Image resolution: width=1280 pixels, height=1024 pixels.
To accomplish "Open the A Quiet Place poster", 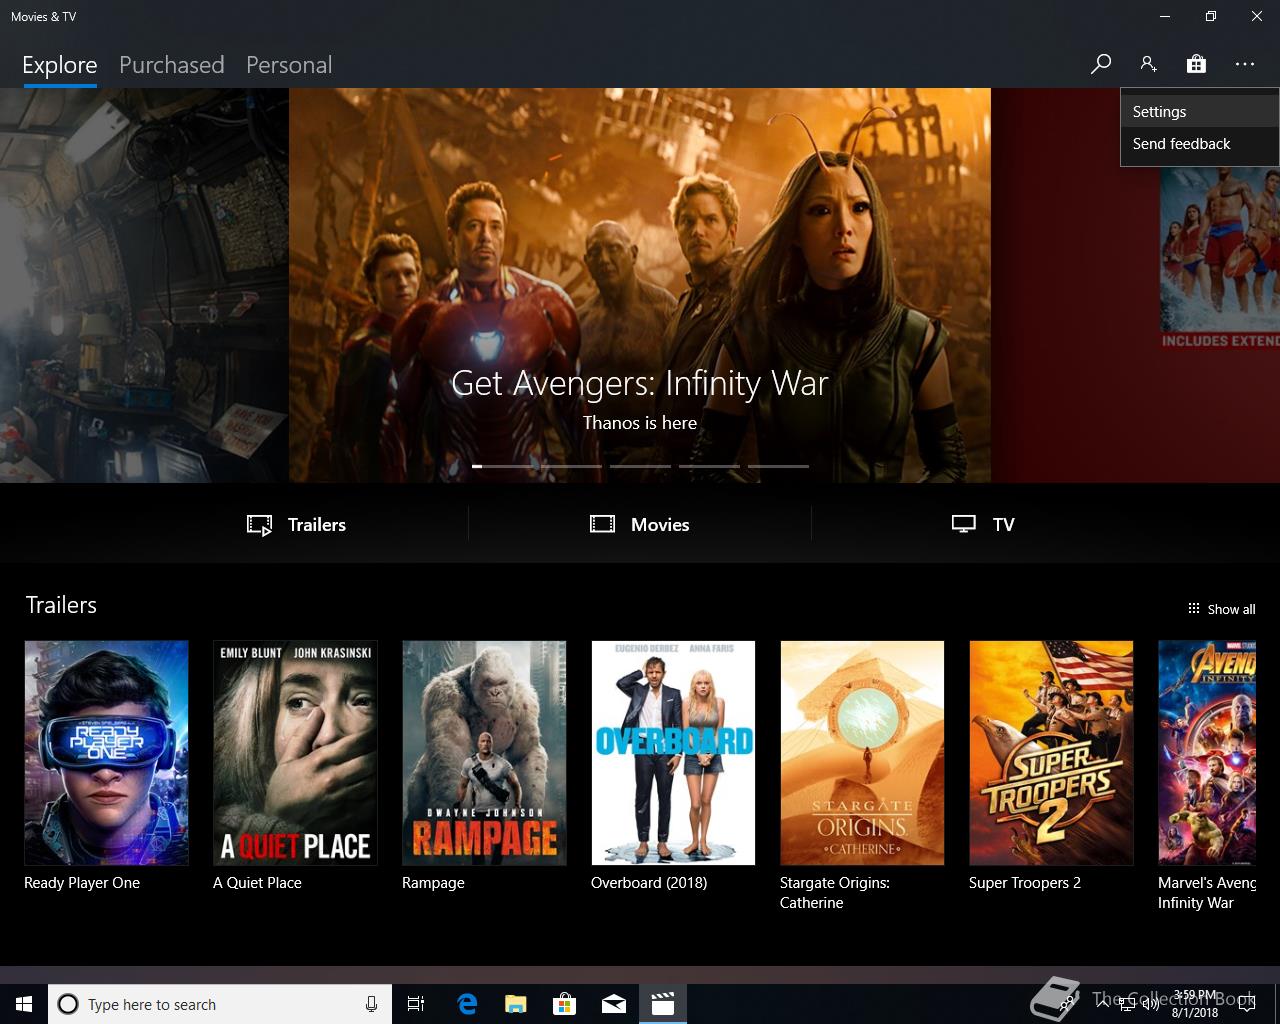I will point(295,753).
